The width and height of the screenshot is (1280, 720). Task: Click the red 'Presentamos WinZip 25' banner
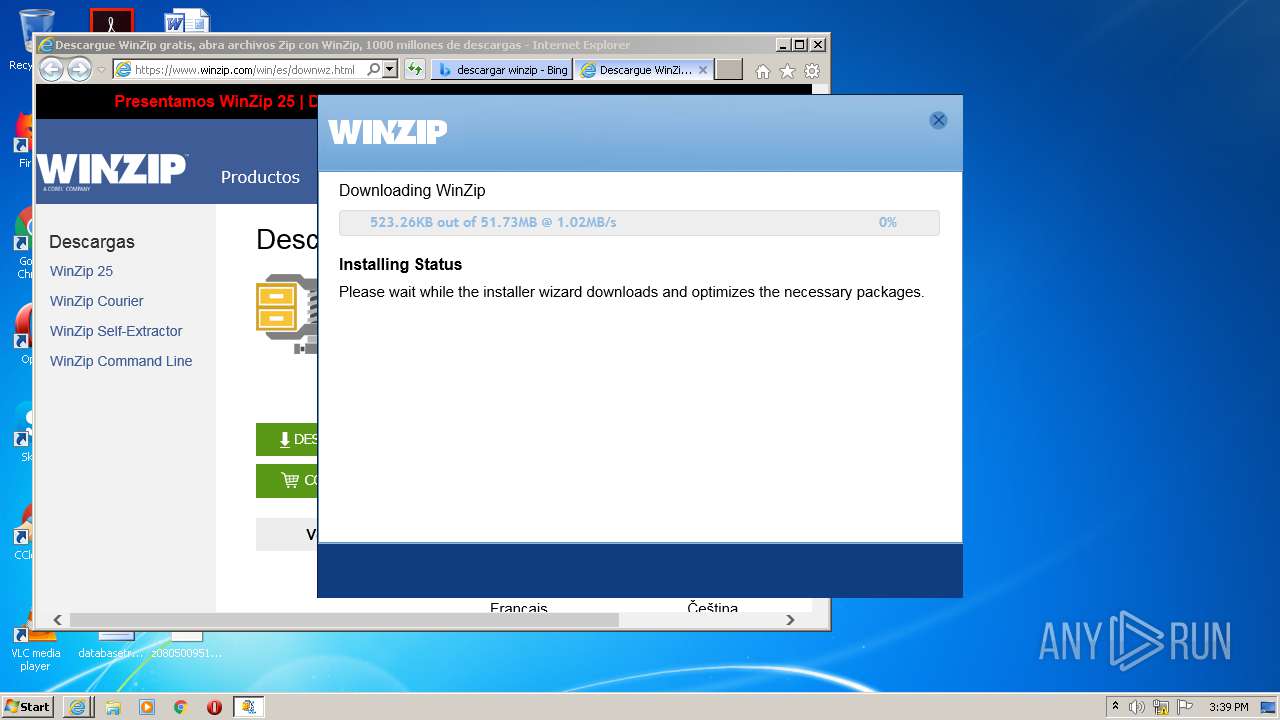pyautogui.click(x=216, y=101)
